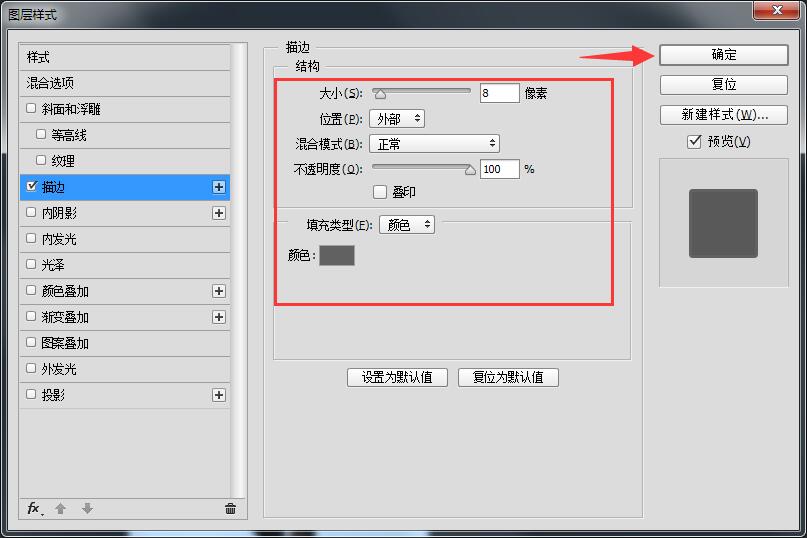Click 复位为默认值 button

(508, 377)
